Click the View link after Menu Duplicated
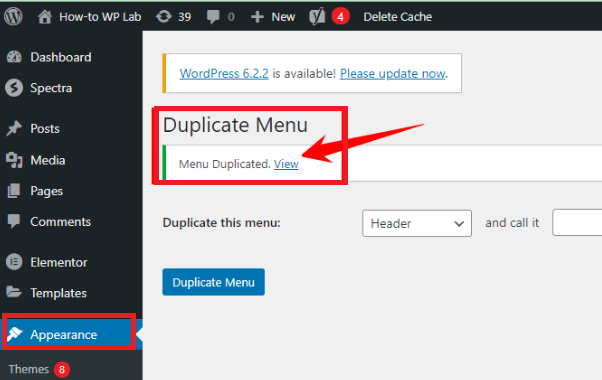602x380 pixels. click(286, 164)
